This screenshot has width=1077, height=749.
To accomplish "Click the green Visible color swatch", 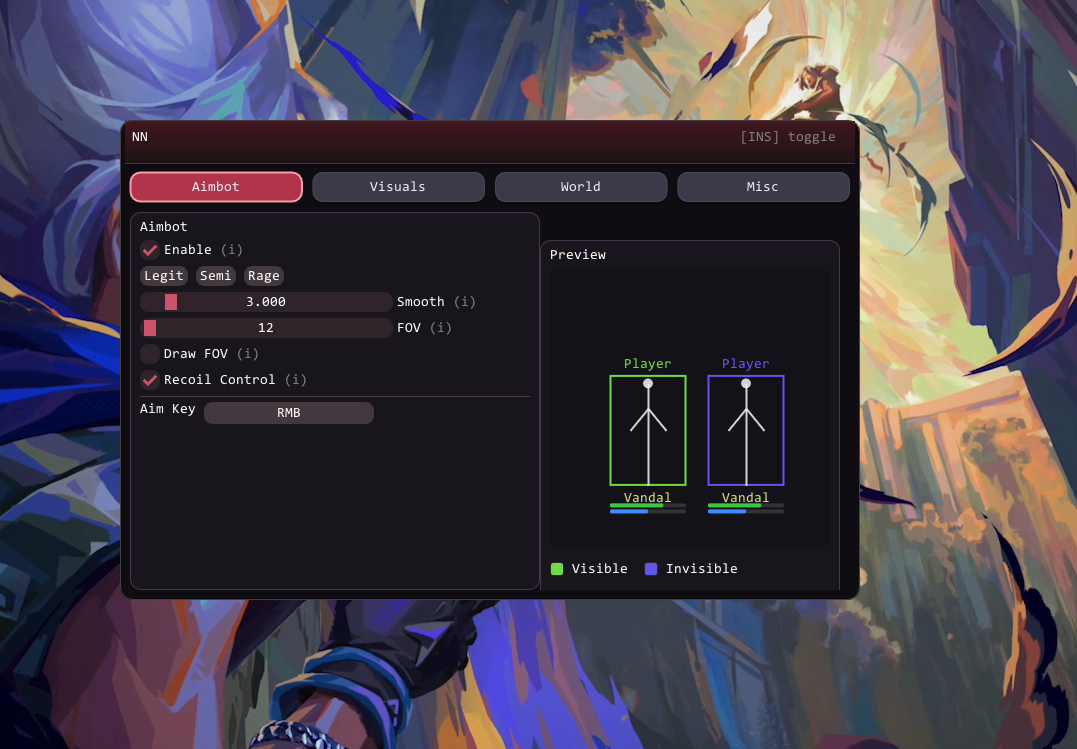I will coord(557,569).
